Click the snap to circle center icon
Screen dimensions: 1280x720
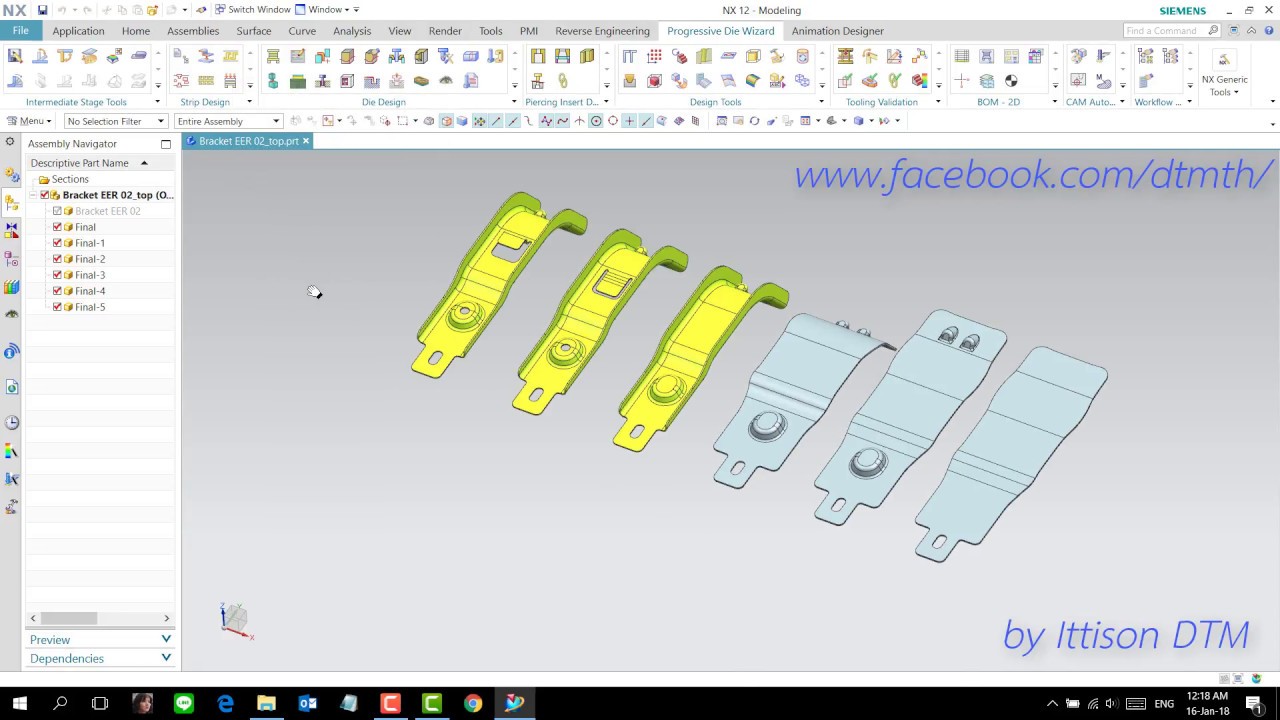(596, 121)
